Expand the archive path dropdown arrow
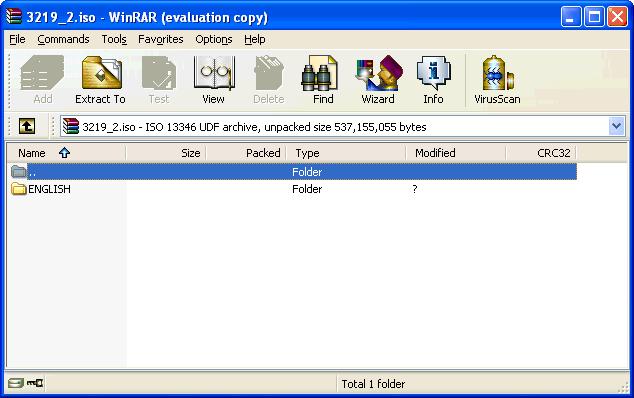The width and height of the screenshot is (634, 398). [616, 127]
